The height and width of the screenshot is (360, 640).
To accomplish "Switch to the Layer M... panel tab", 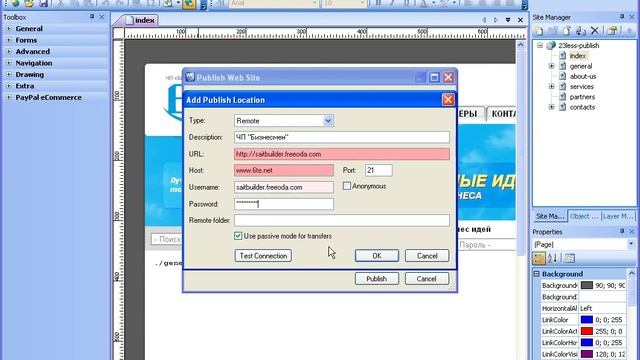I will click(618, 216).
